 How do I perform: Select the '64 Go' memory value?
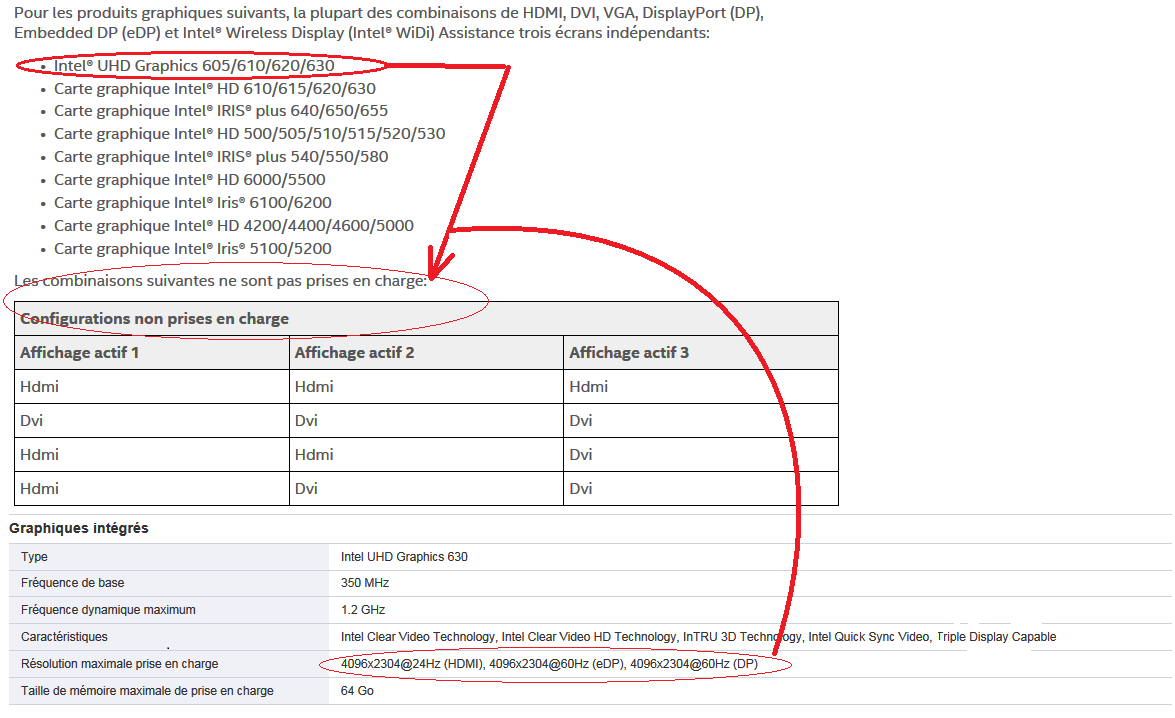pos(357,691)
